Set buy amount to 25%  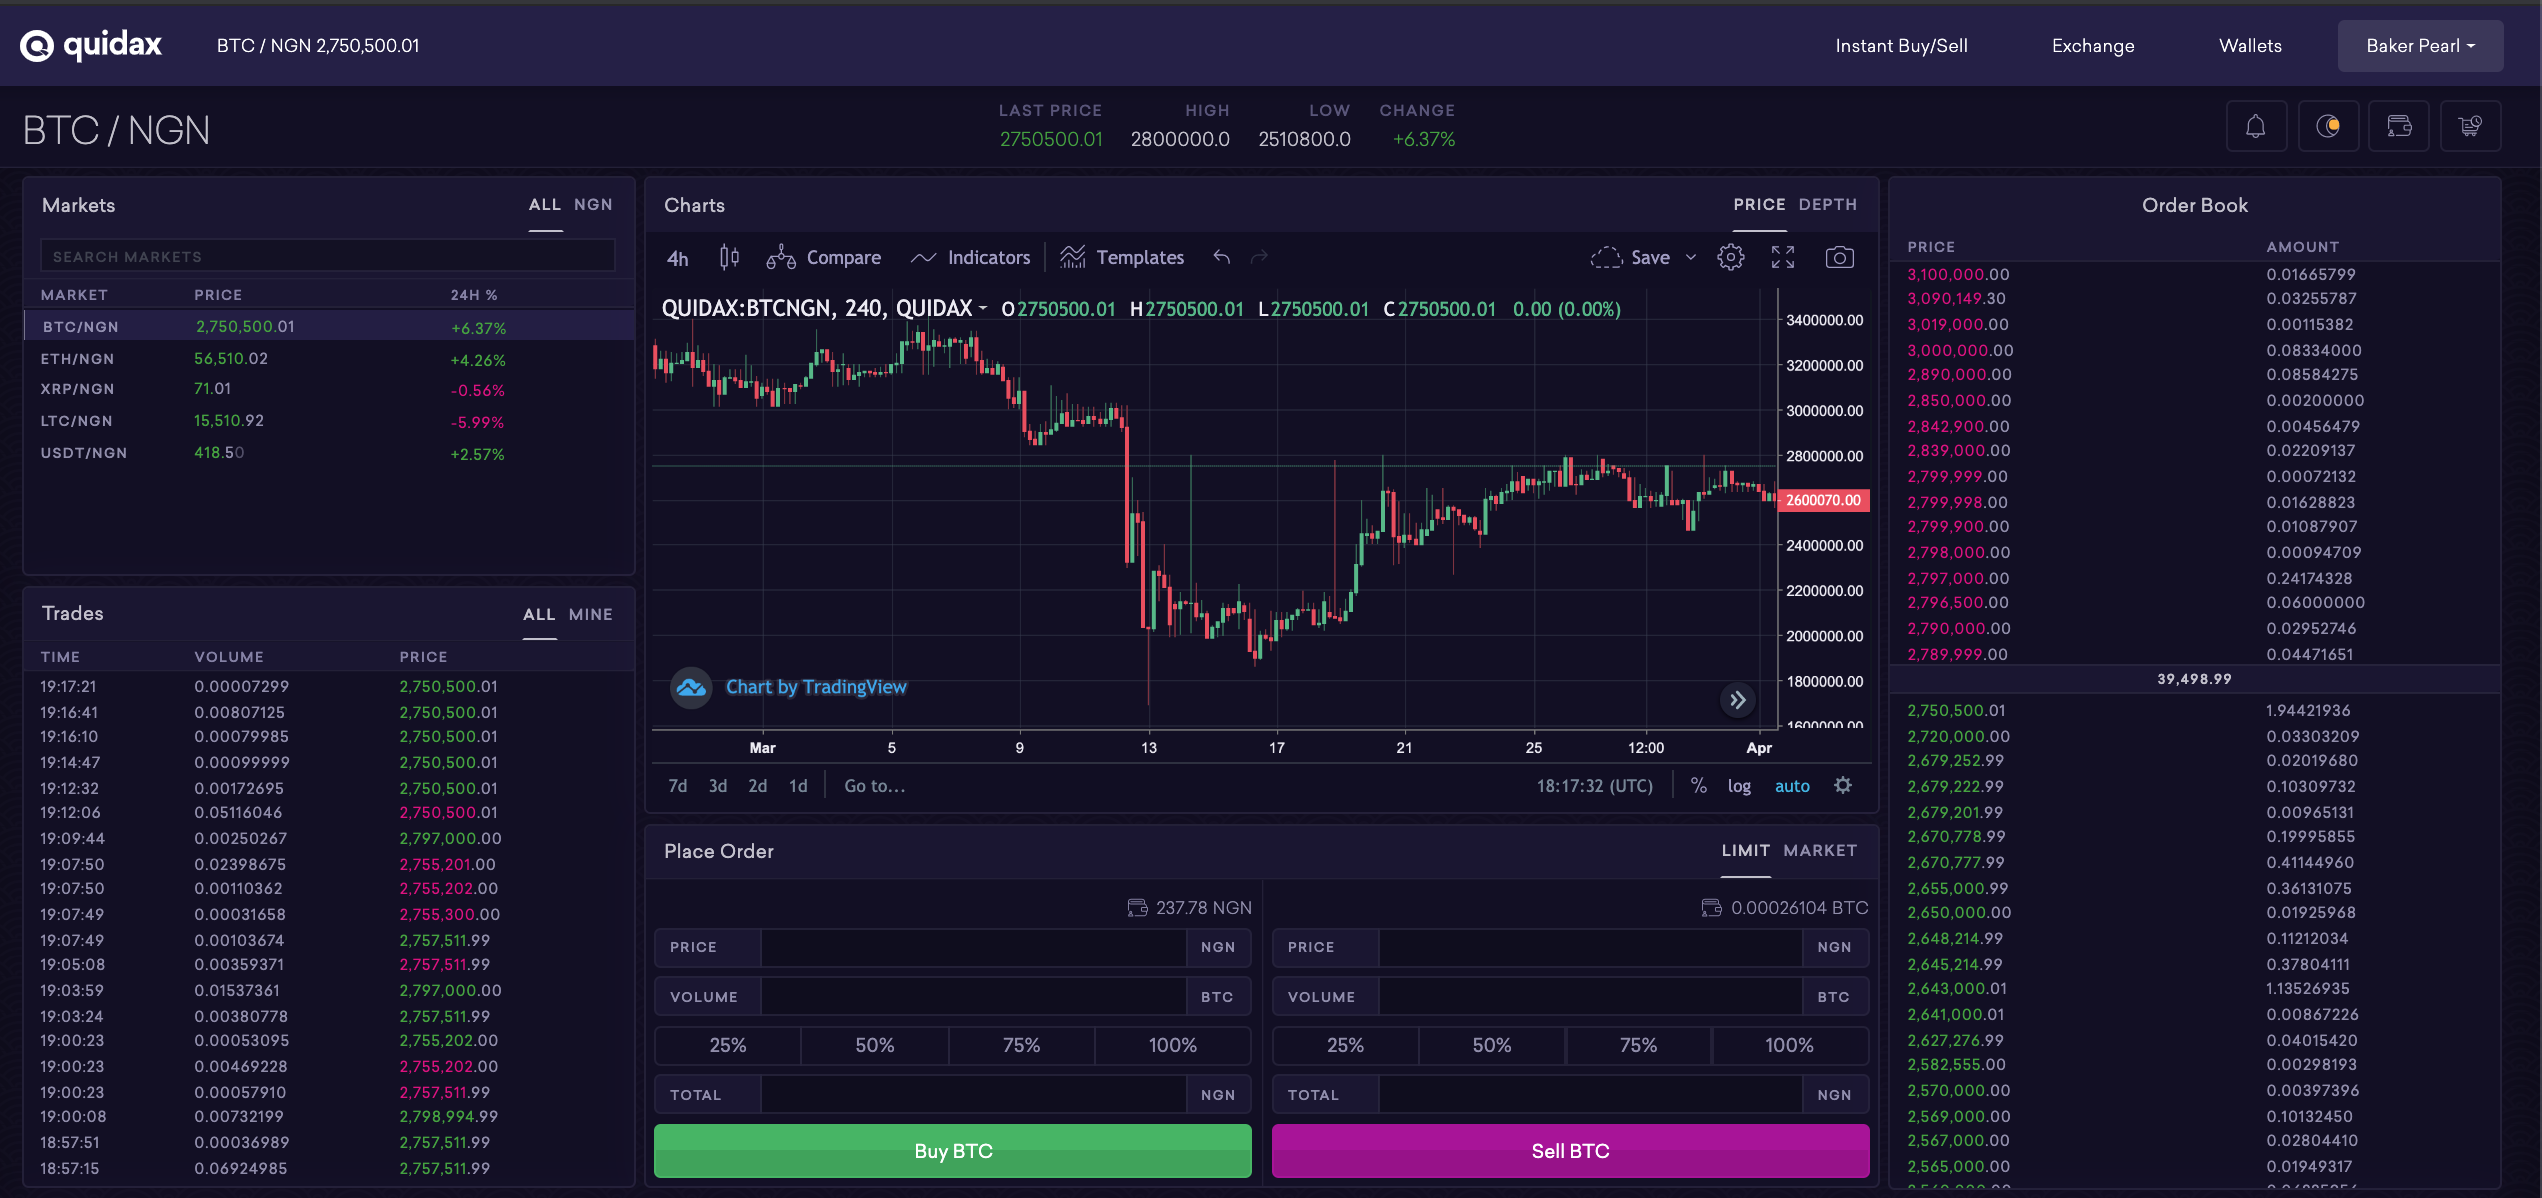(727, 1045)
